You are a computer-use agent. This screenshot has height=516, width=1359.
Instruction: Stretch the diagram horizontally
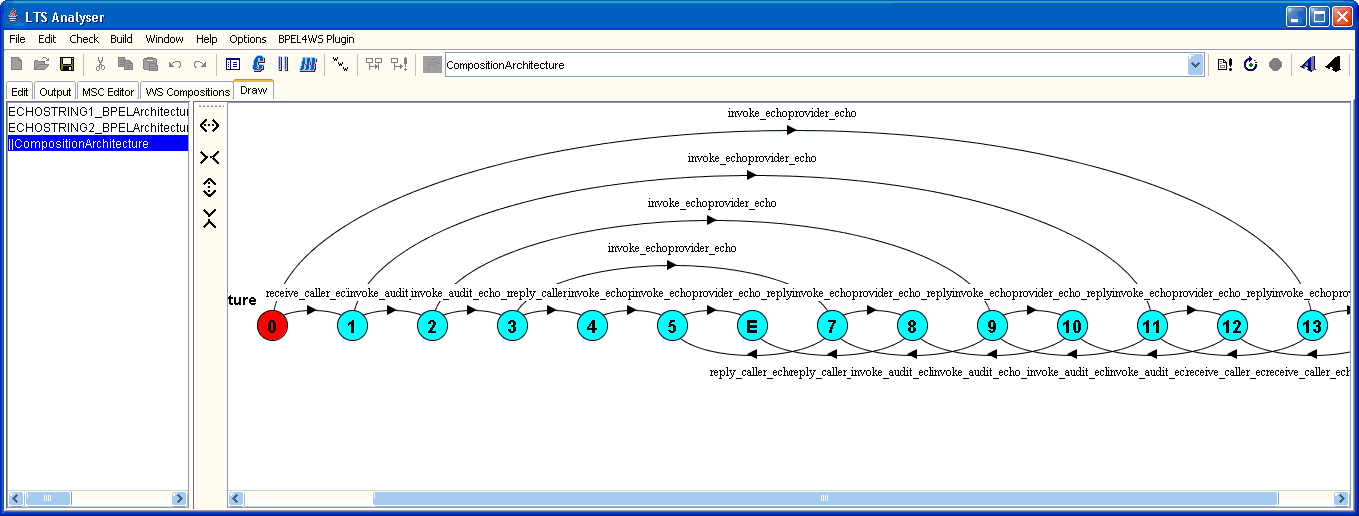pos(209,126)
